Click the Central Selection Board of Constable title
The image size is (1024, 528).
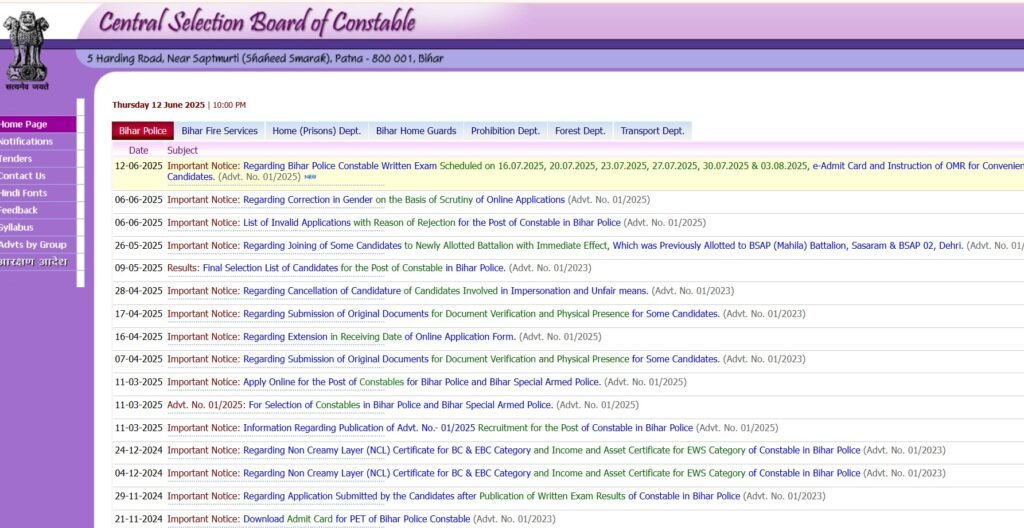coord(257,22)
